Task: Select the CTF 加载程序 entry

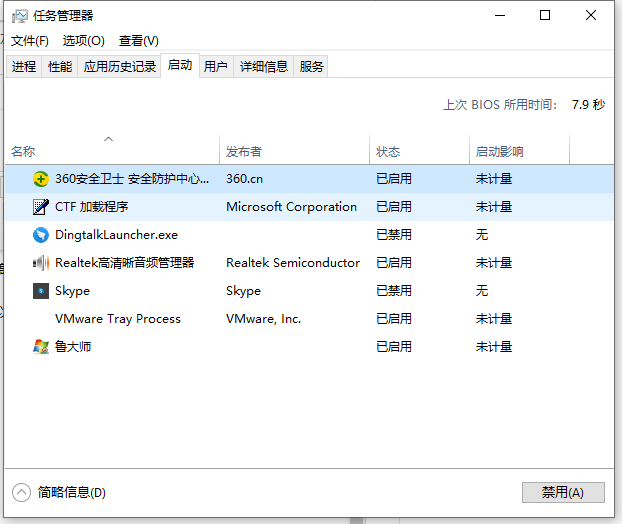Action: click(91, 207)
